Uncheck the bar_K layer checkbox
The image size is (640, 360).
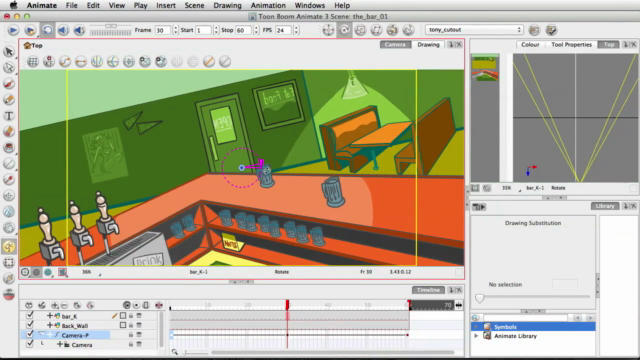pos(29,316)
